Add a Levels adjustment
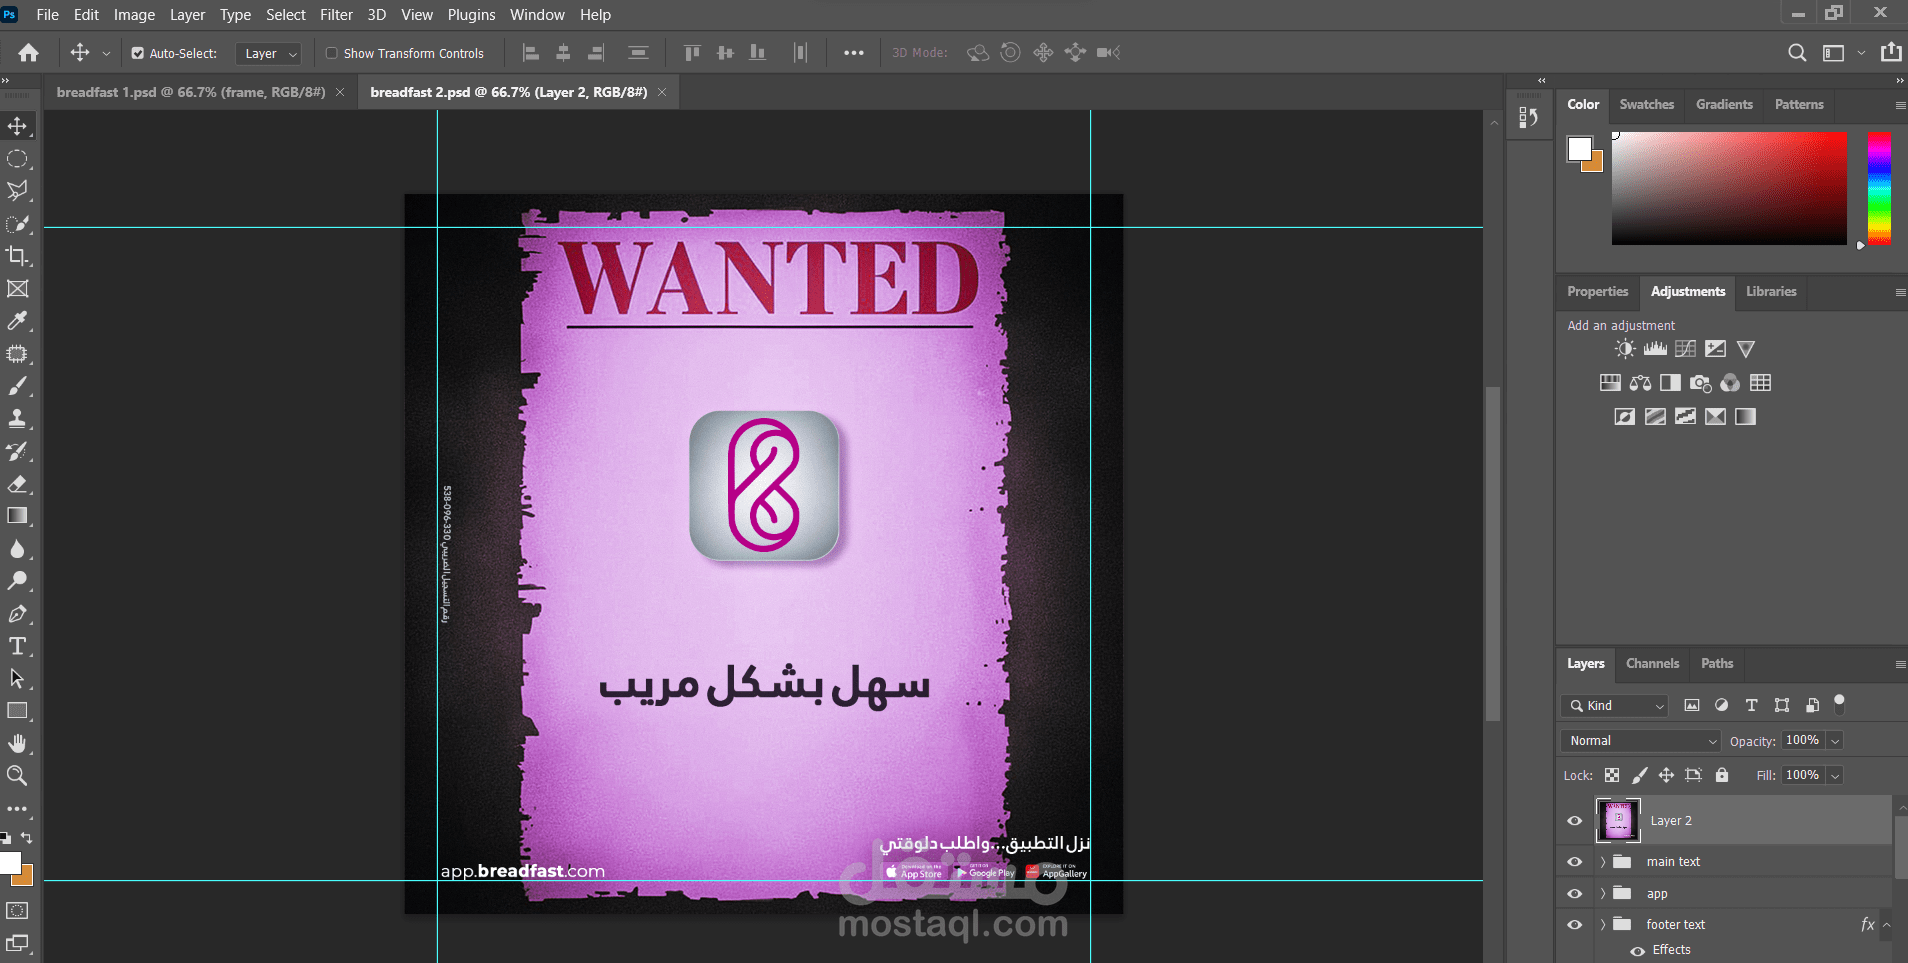 coord(1655,349)
